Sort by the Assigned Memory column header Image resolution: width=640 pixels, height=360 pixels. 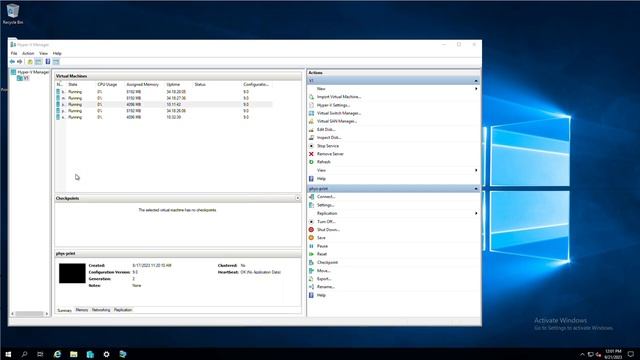[x=142, y=84]
